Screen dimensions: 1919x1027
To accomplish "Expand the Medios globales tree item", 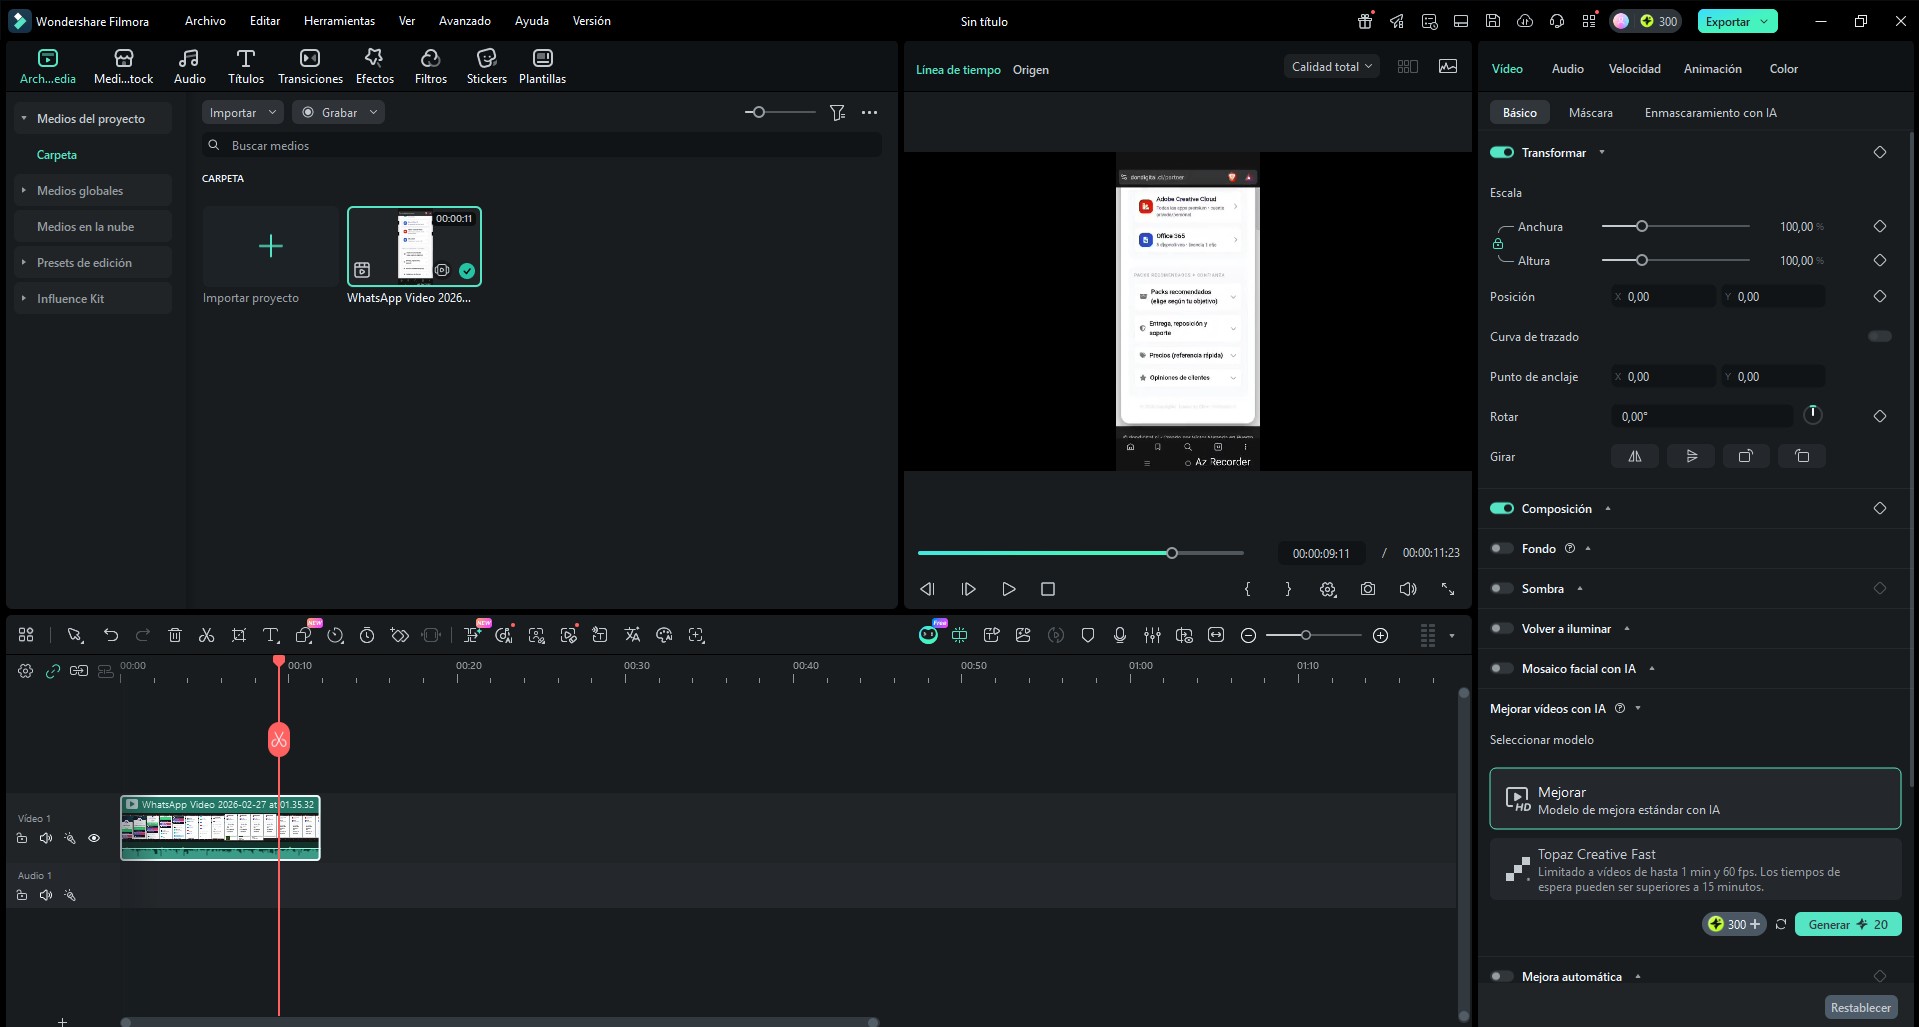I will (24, 191).
